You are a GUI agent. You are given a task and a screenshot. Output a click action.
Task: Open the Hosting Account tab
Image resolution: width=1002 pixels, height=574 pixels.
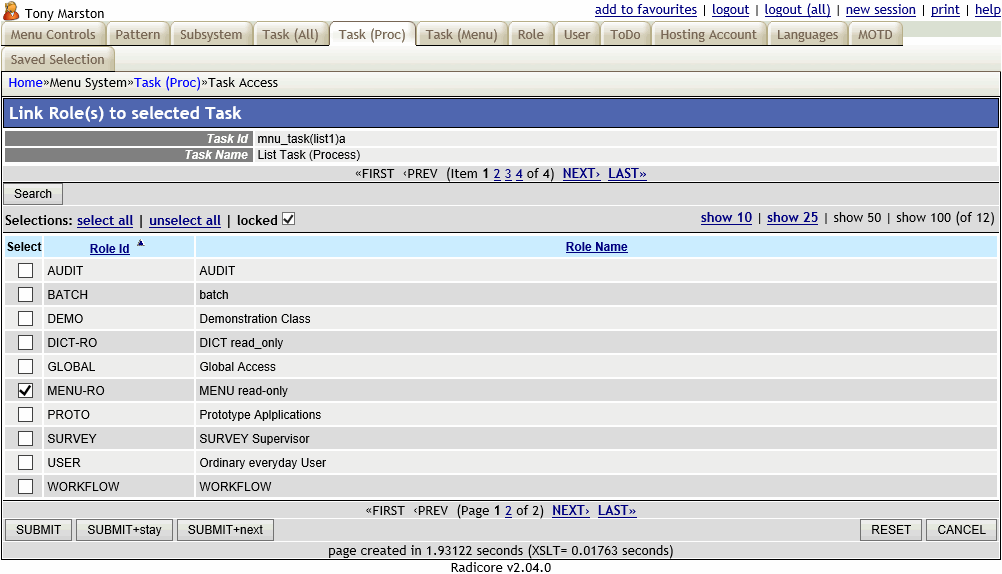tap(708, 34)
